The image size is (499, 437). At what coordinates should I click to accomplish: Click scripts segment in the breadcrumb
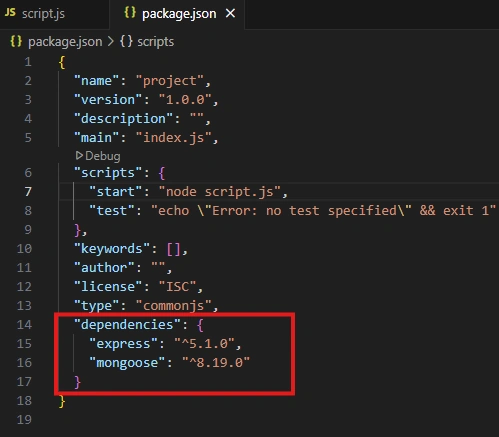155,42
